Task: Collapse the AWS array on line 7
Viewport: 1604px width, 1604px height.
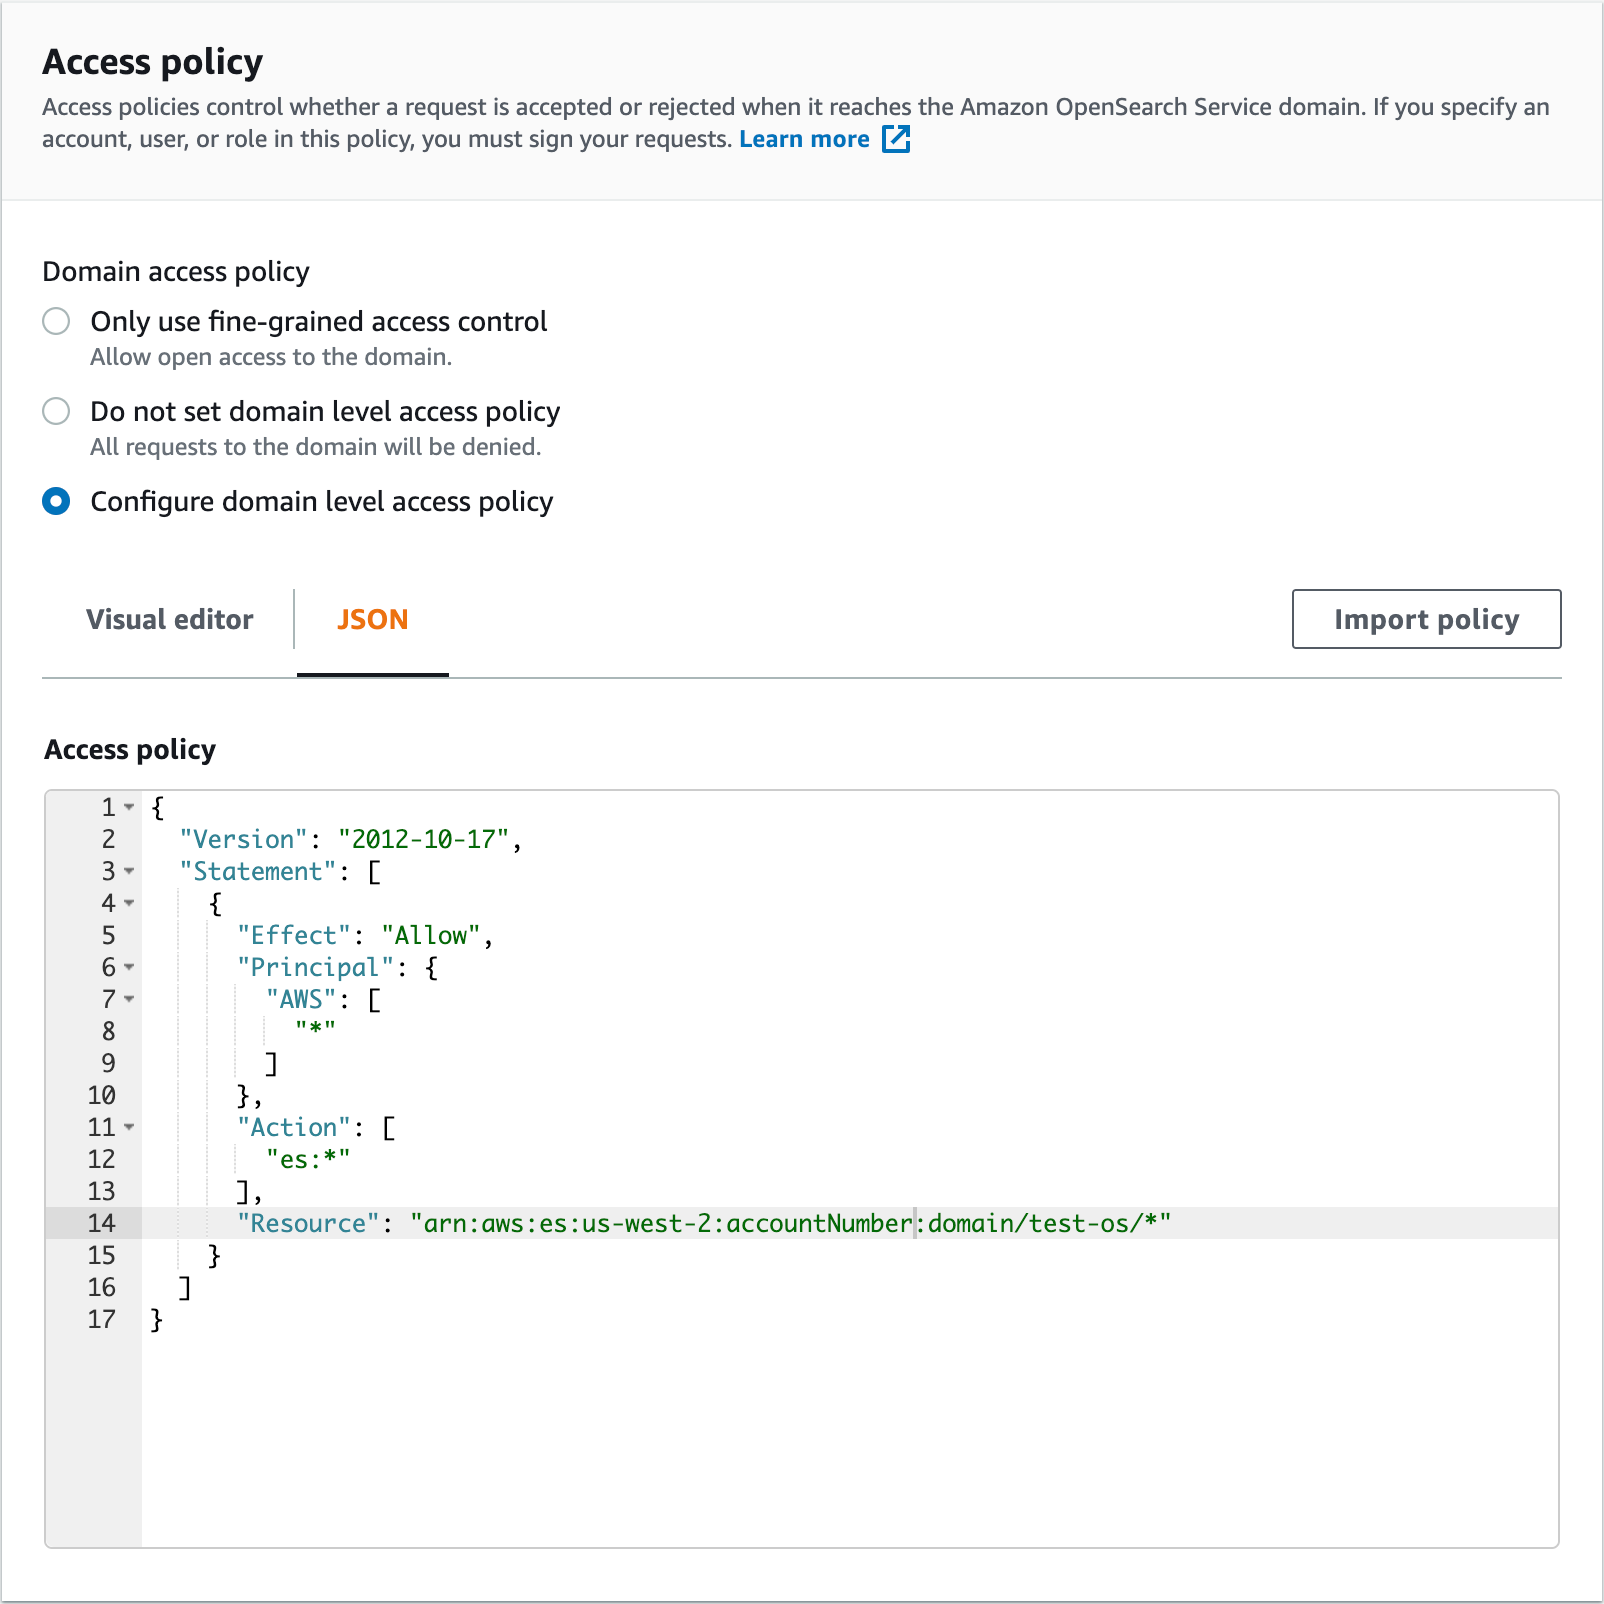Action: pyautogui.click(x=130, y=999)
